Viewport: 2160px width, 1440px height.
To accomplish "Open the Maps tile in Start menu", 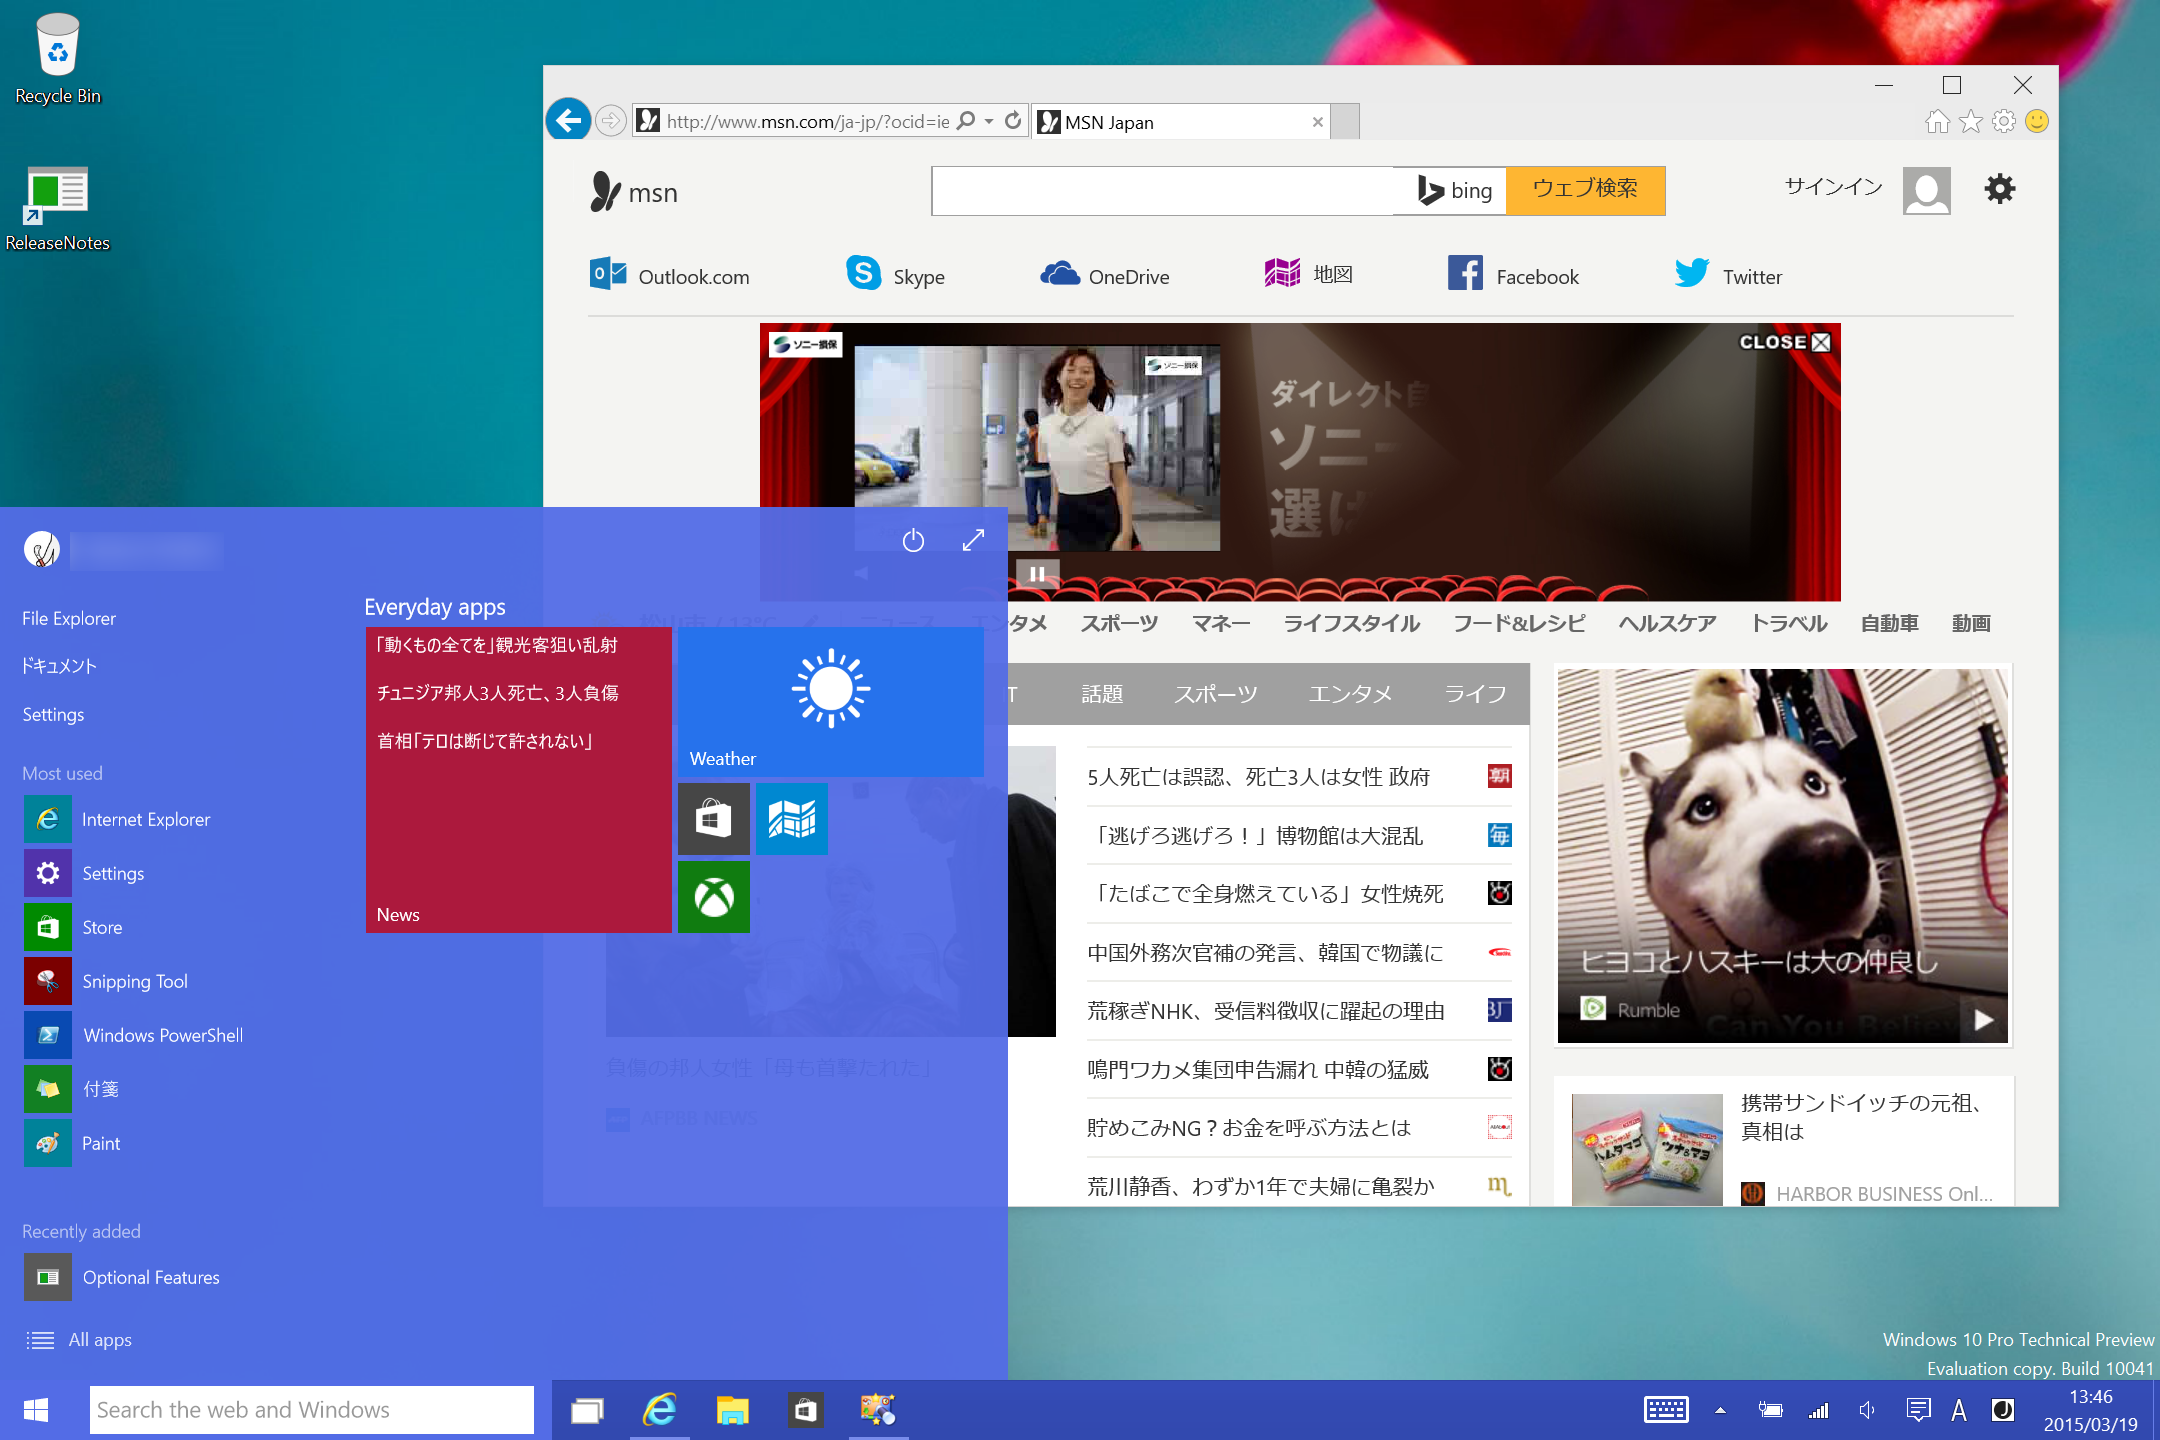I will pos(791,819).
